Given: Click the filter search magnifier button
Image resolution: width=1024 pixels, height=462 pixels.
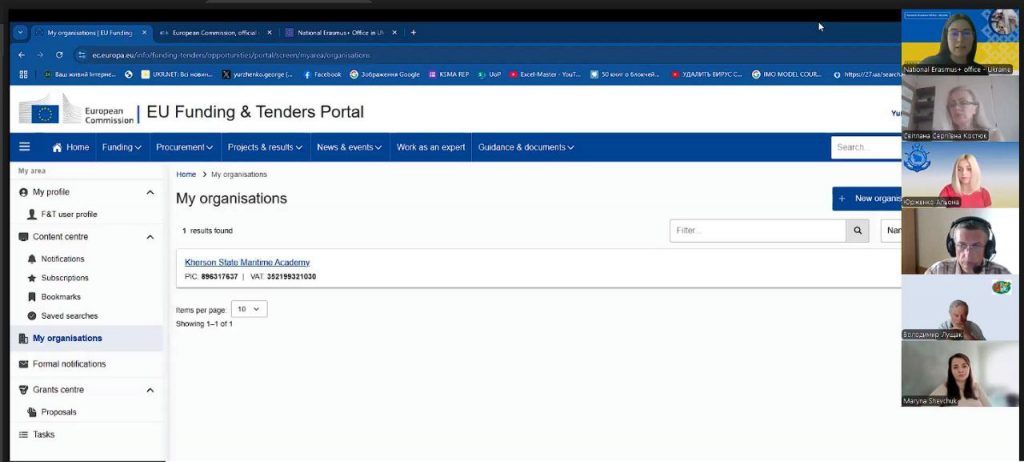Looking at the screenshot, I should (x=857, y=231).
